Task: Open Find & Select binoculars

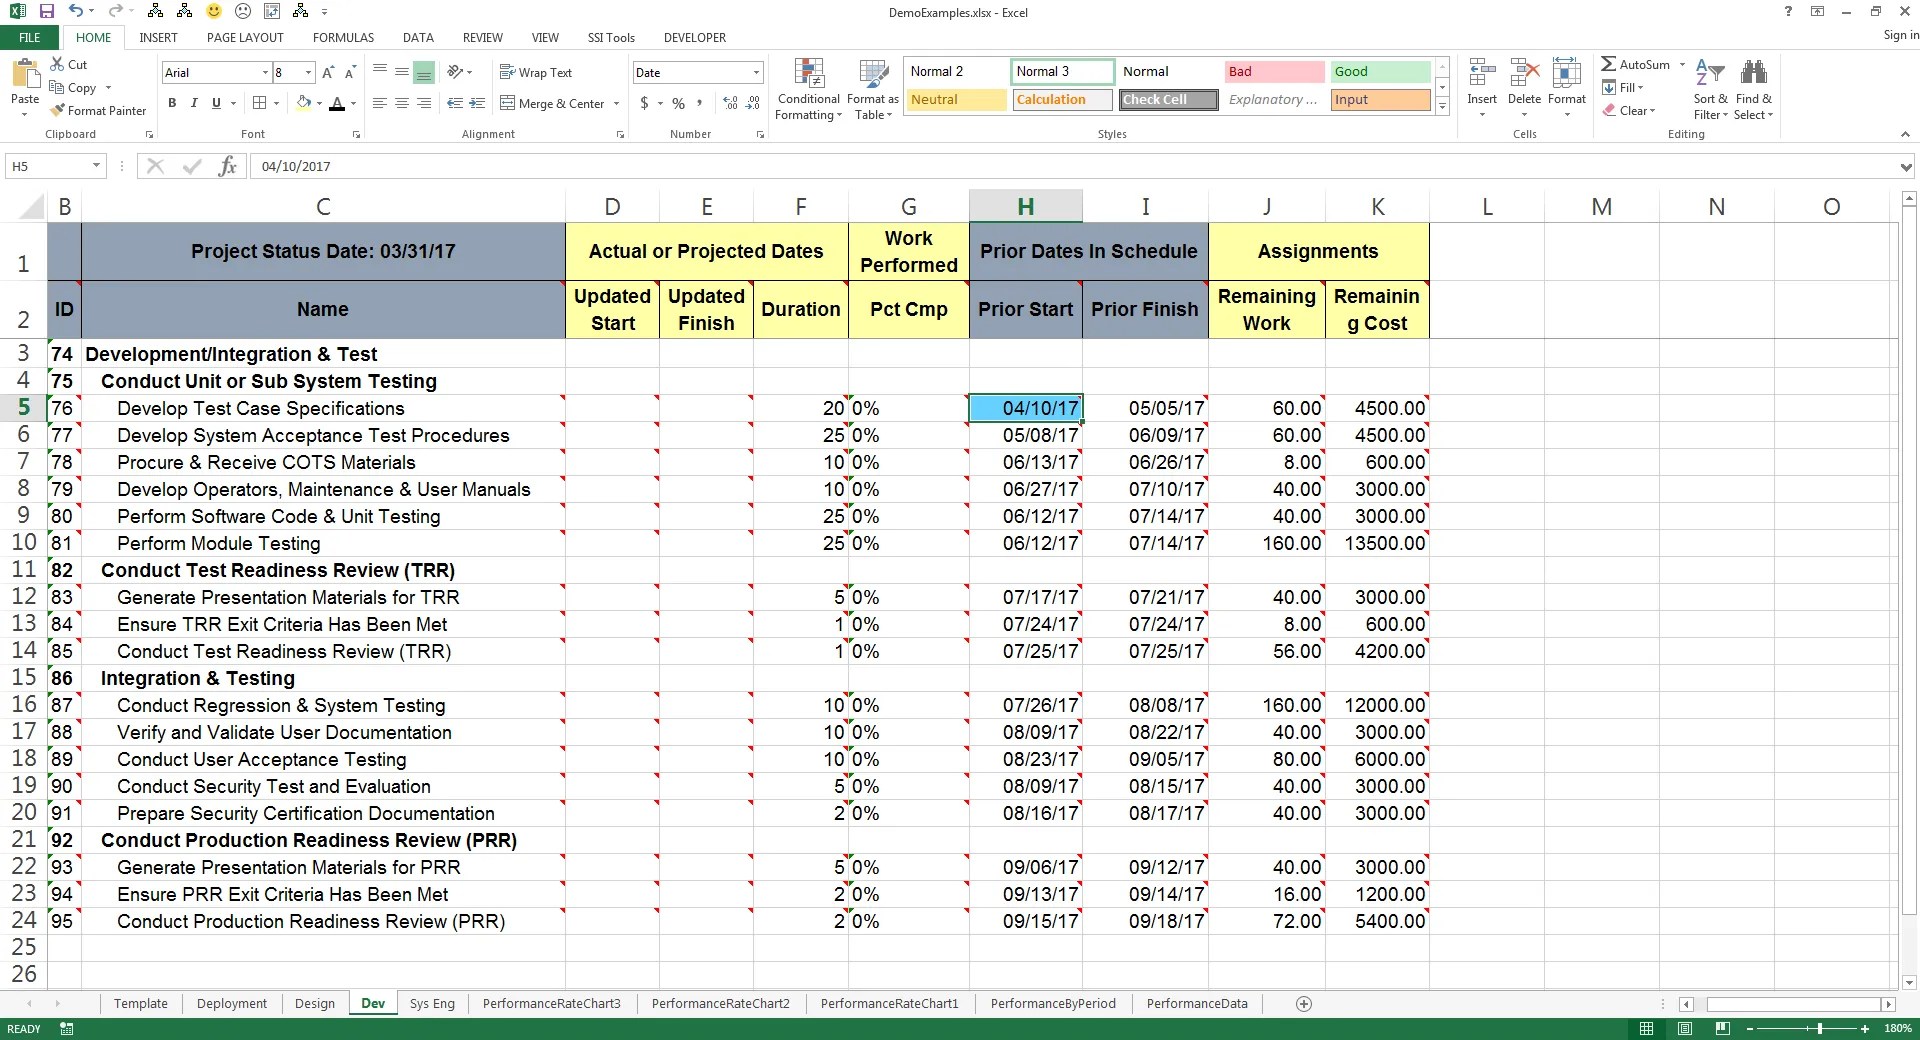Action: pyautogui.click(x=1754, y=90)
